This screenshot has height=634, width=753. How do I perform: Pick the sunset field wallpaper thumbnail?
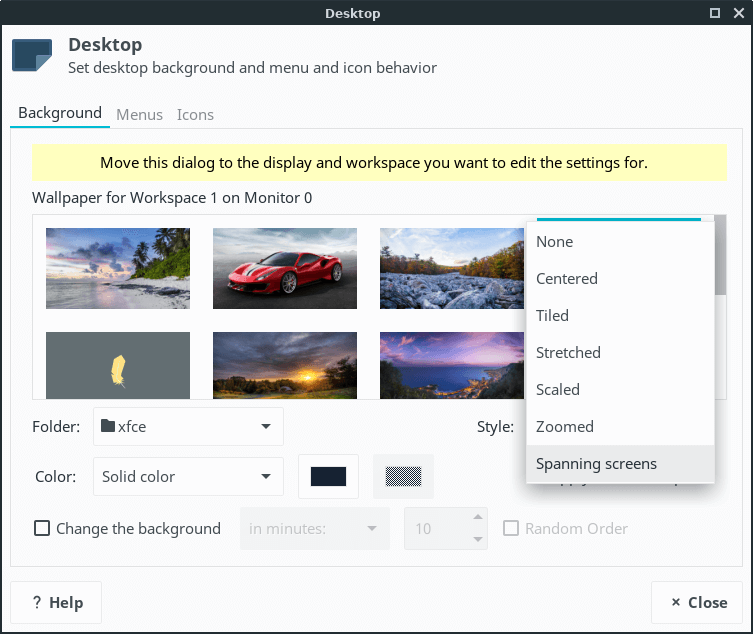[285, 366]
